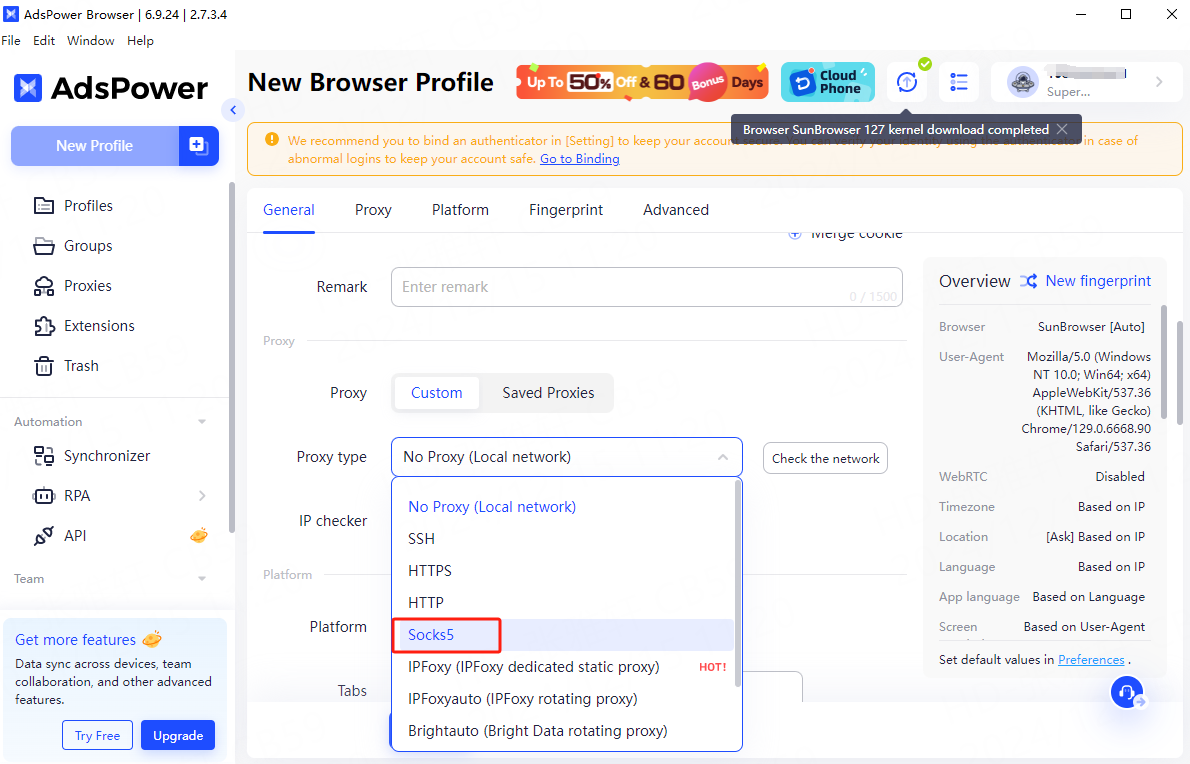This screenshot has height=764, width=1190.
Task: Switch to Saved Proxies option
Action: pos(548,393)
